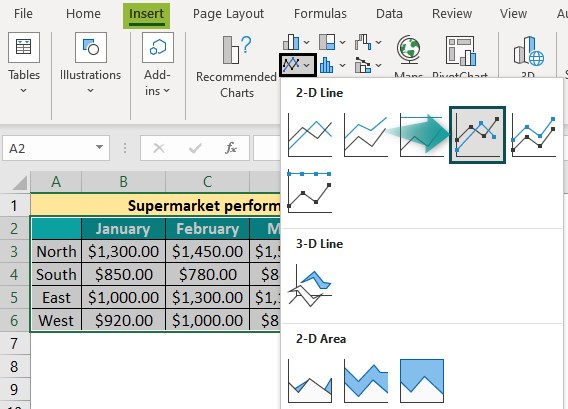Screen dimensions: 568x409
Task: Select column B header
Action: click(x=124, y=181)
